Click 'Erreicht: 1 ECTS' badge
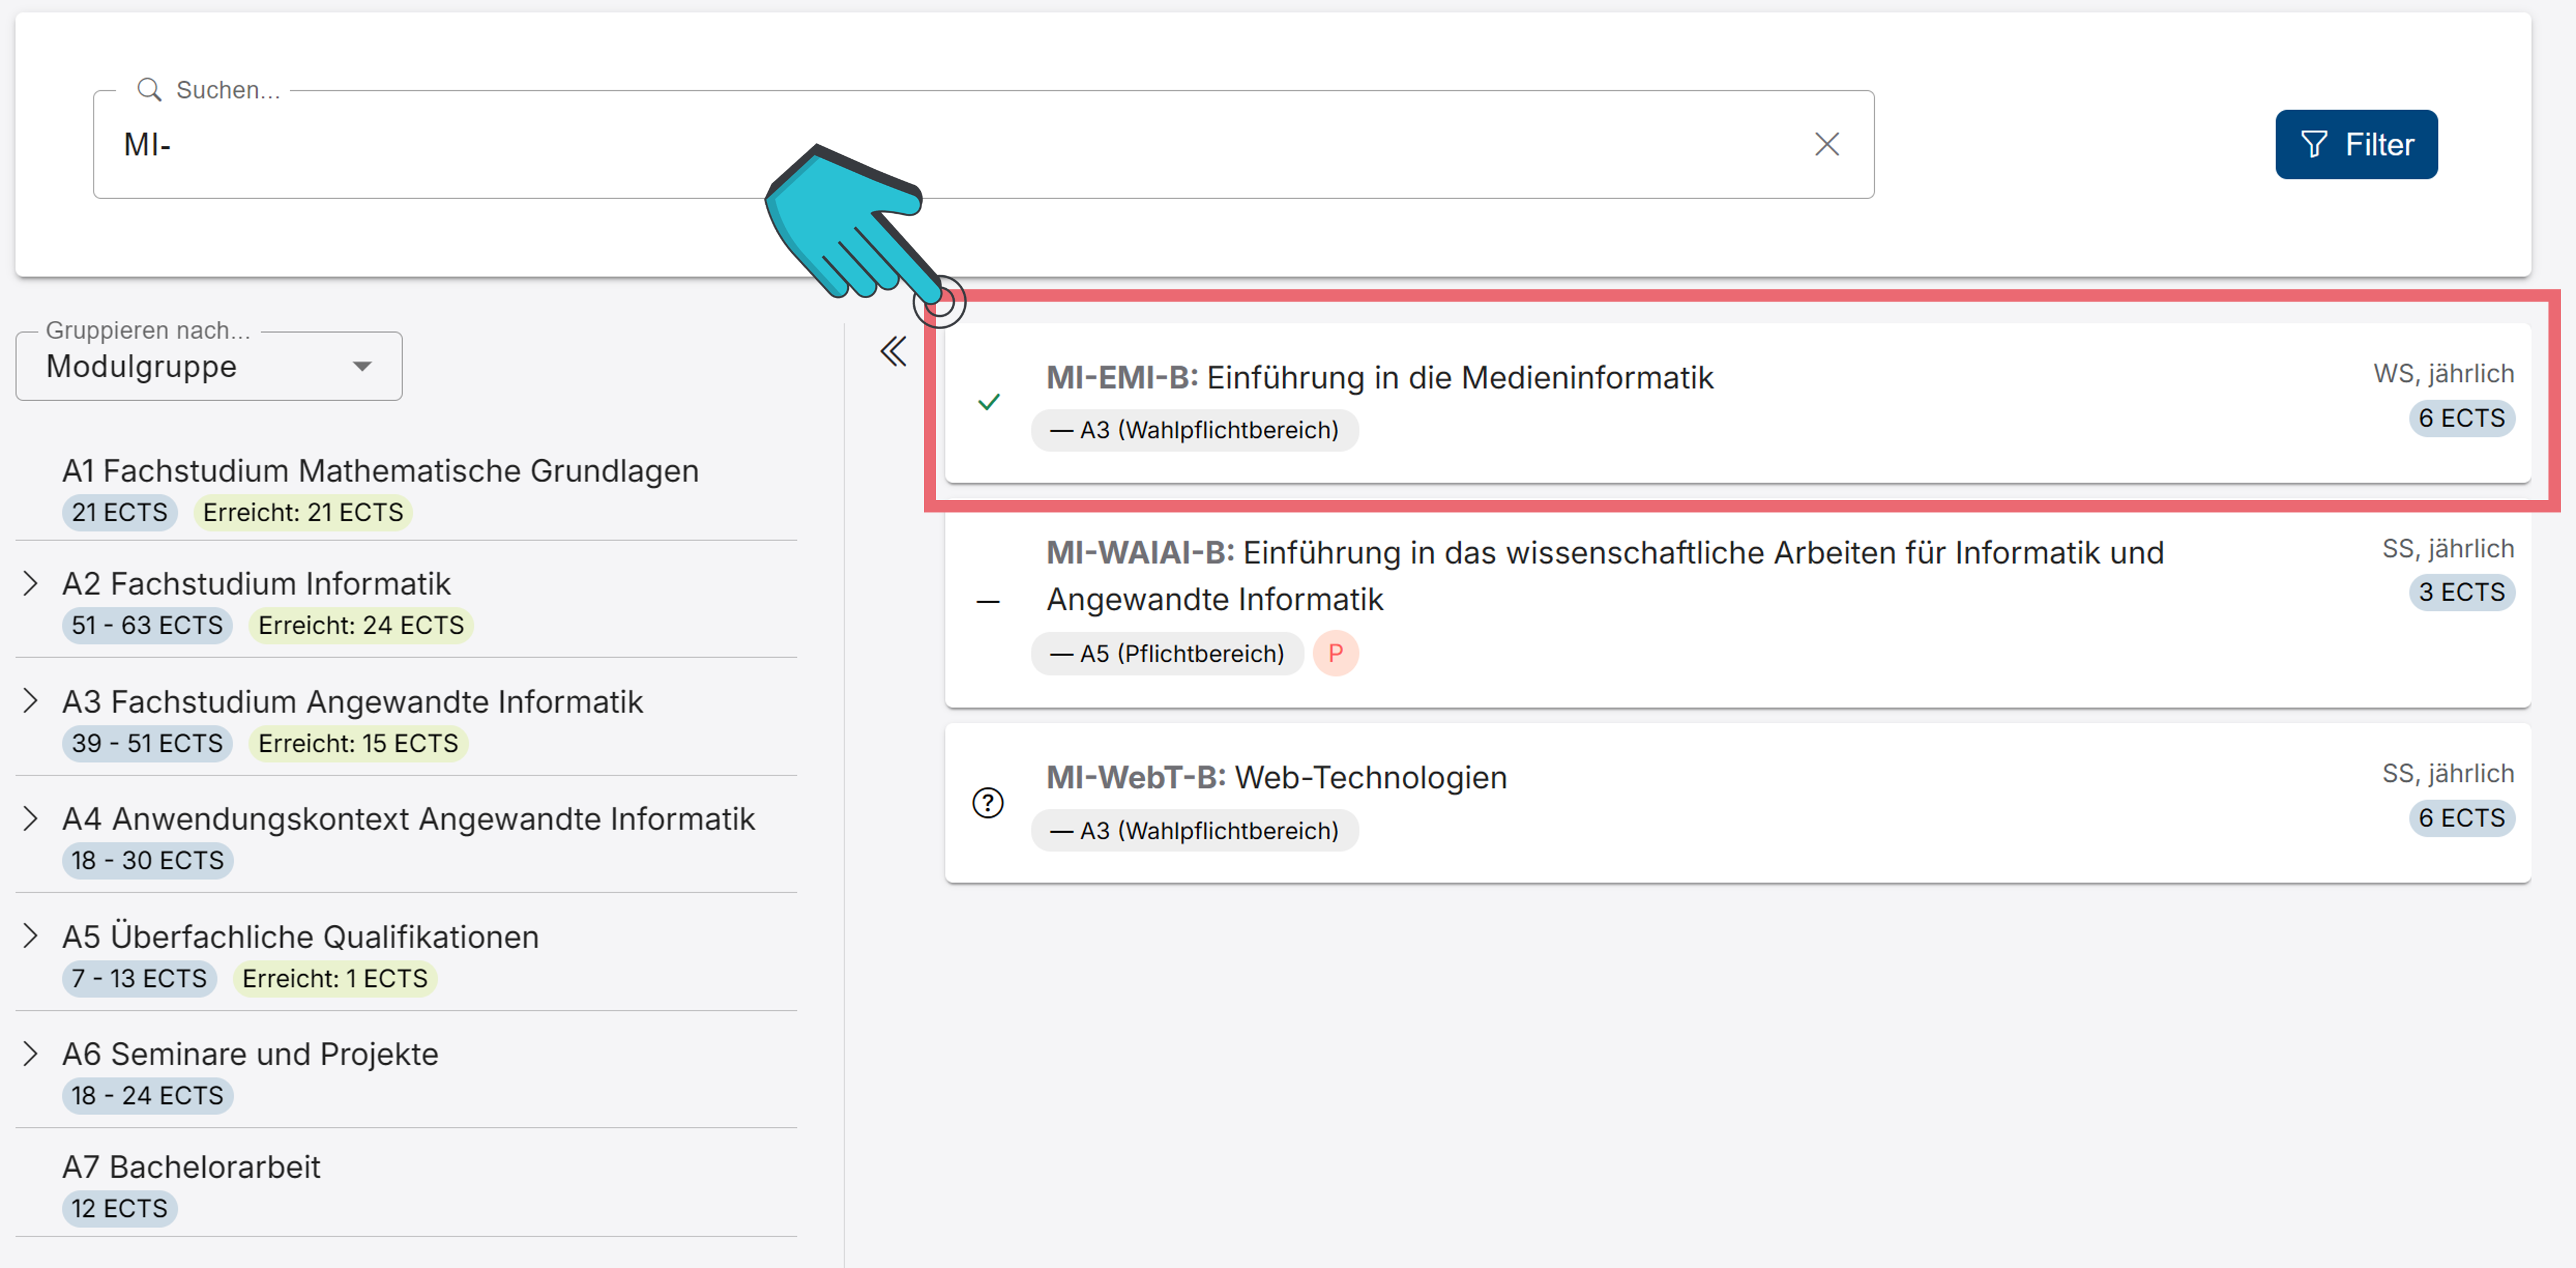Viewport: 2576px width, 1268px height. [335, 978]
